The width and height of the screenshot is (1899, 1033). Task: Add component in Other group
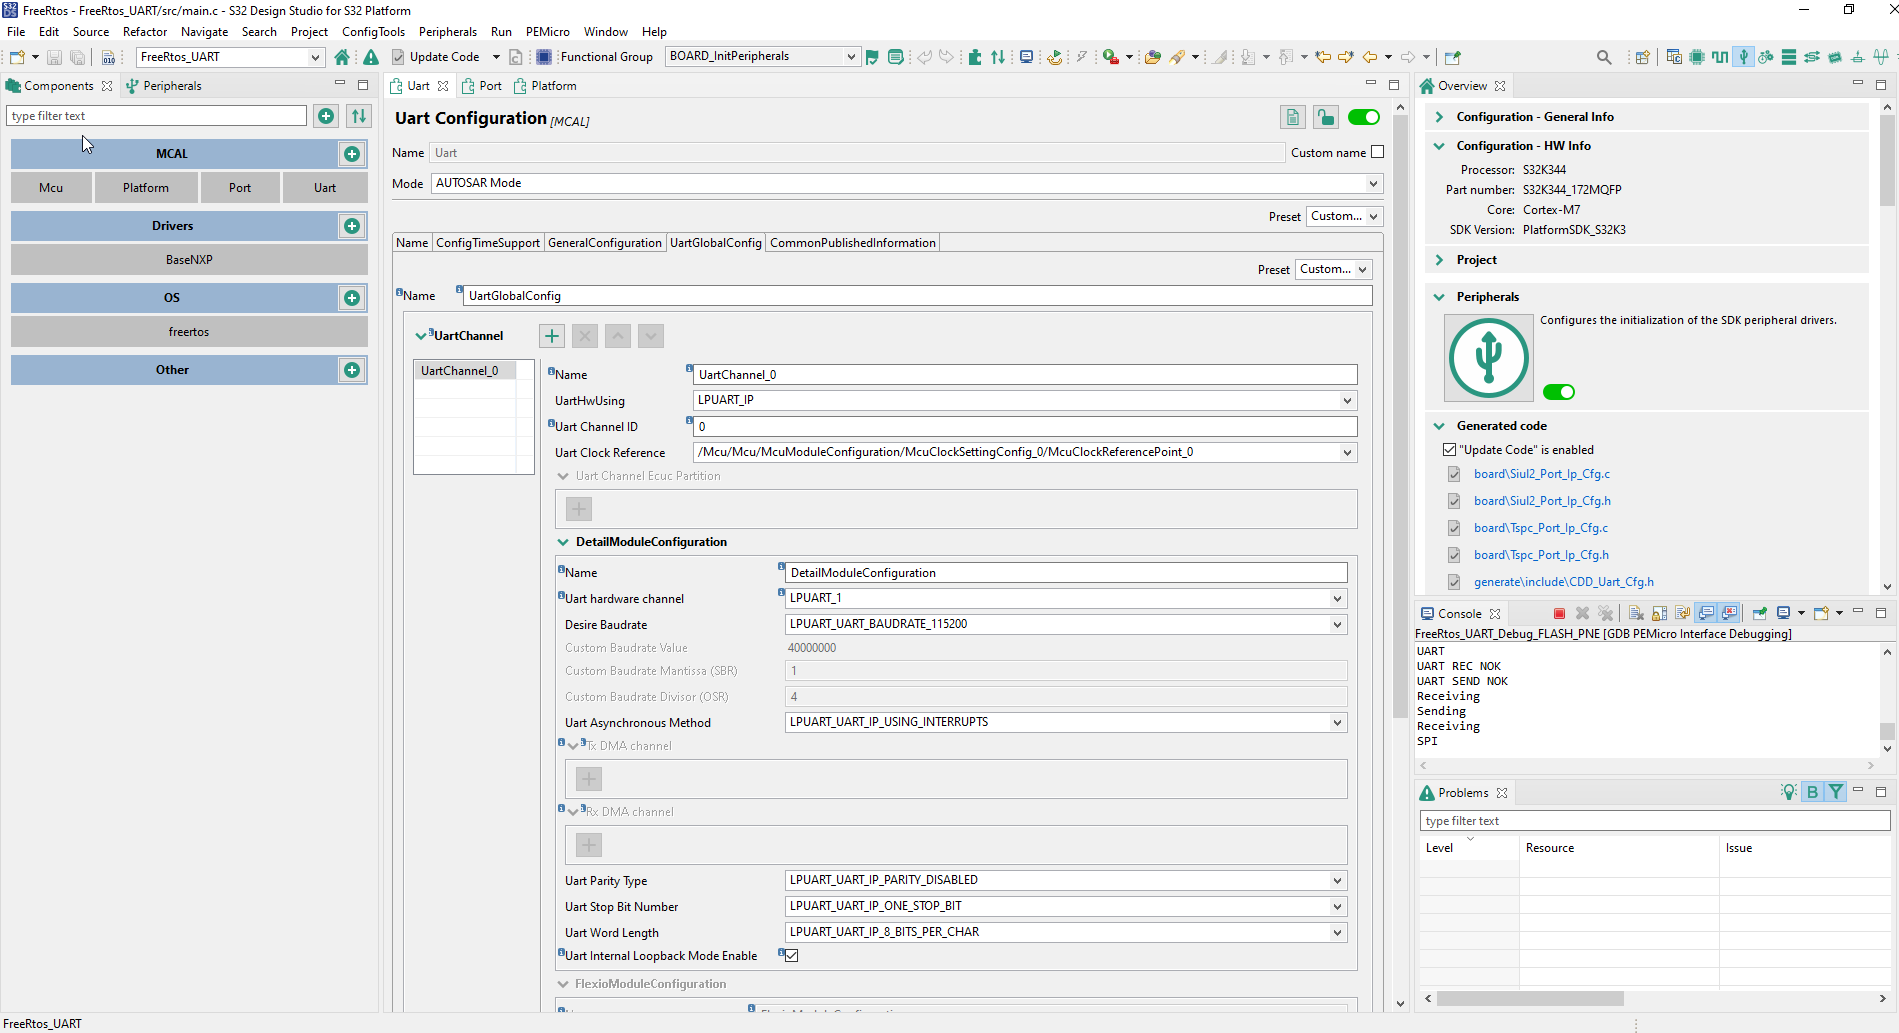click(352, 370)
